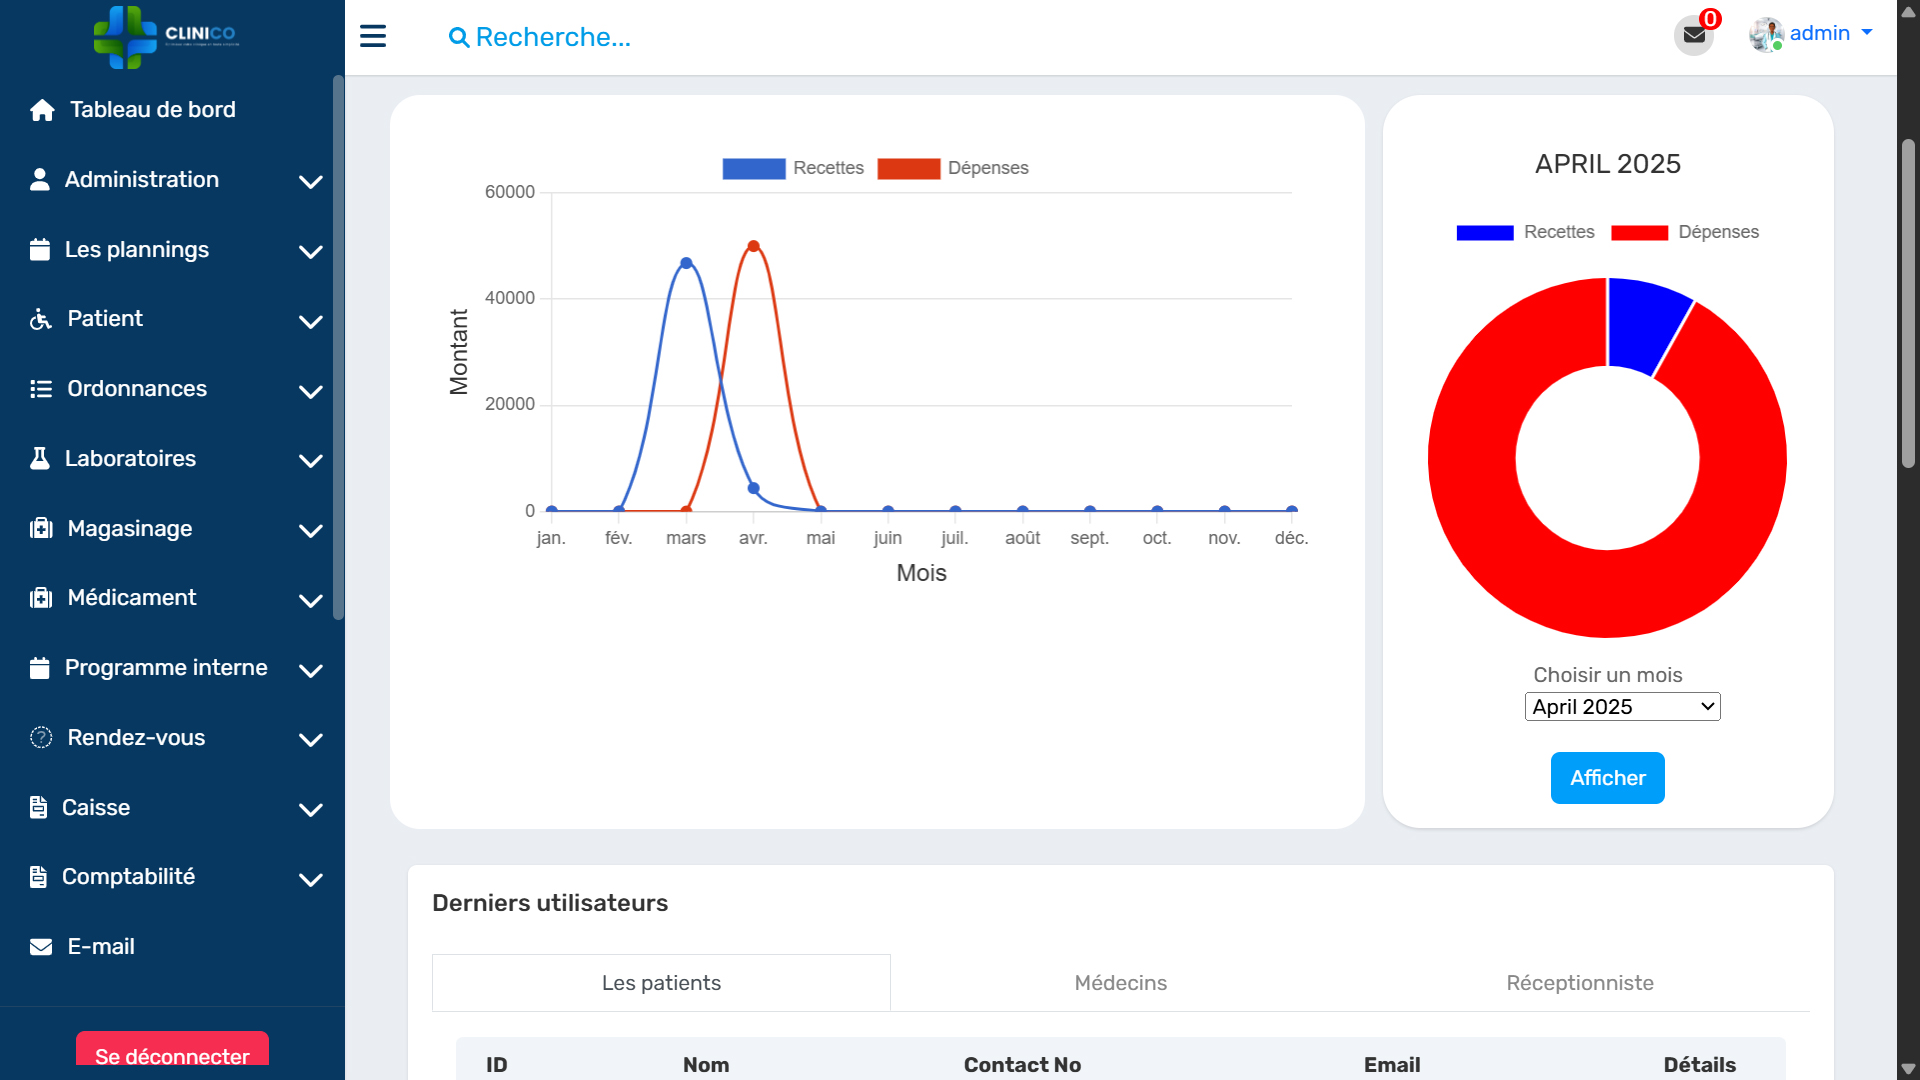Open the admin user dropdown
This screenshot has width=1920, height=1080.
click(x=1812, y=34)
